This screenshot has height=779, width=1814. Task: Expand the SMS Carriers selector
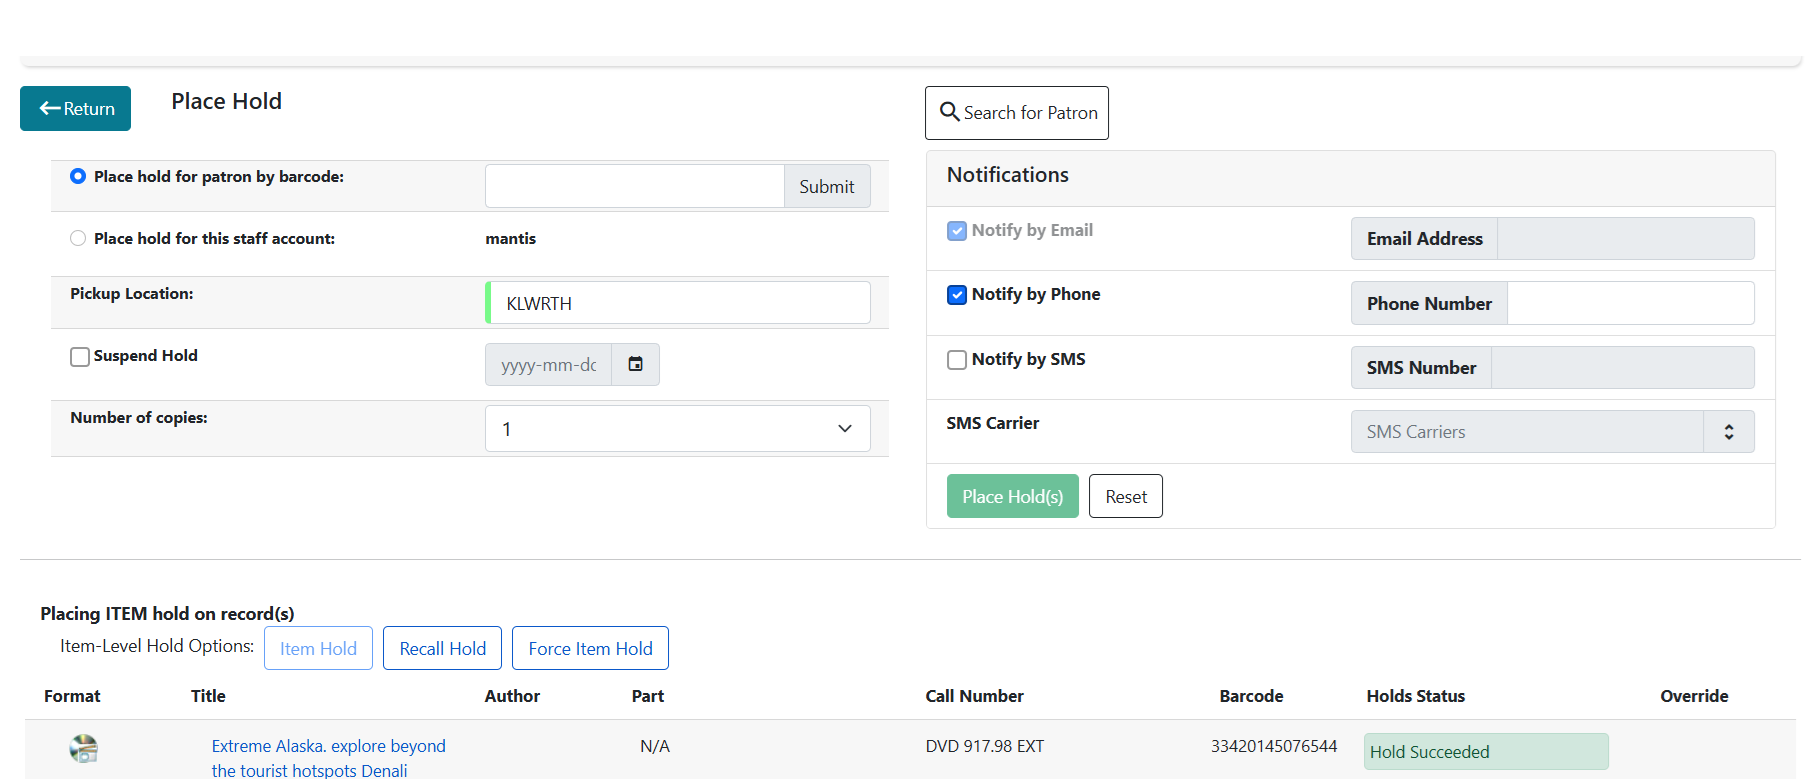[1551, 432]
